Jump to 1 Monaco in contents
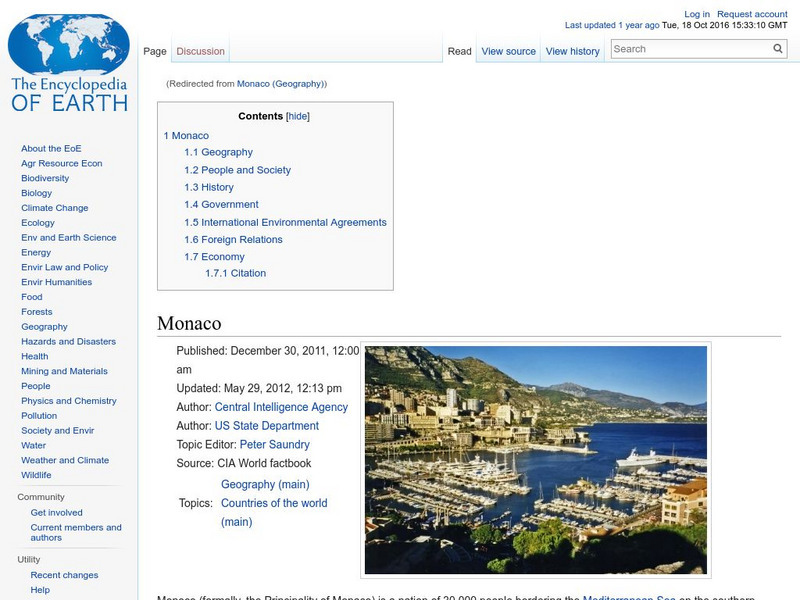The height and width of the screenshot is (600, 800). (x=186, y=136)
